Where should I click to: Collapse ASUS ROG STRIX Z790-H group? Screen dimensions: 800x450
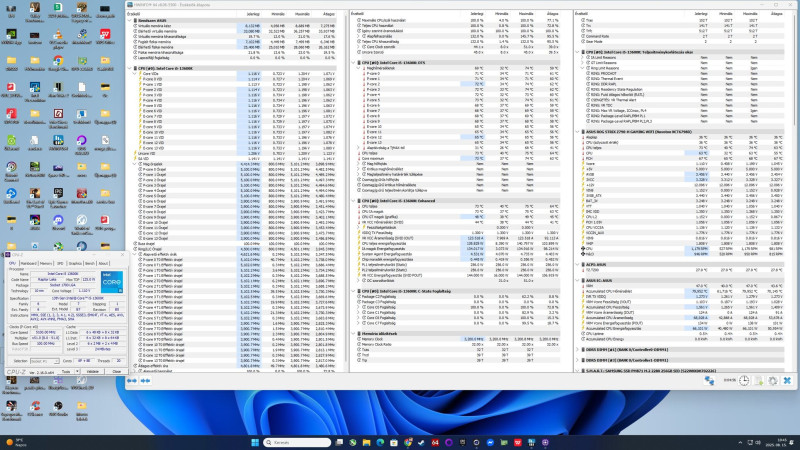point(577,132)
